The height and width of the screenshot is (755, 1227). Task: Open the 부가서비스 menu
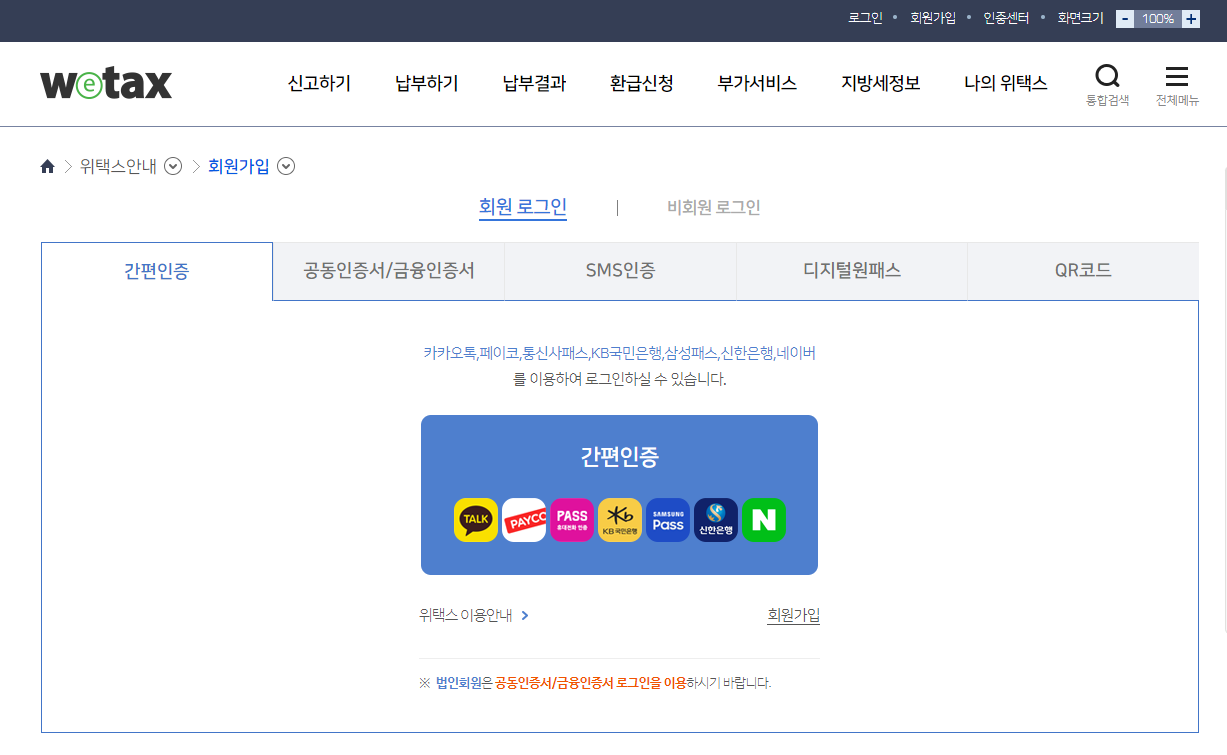[757, 84]
